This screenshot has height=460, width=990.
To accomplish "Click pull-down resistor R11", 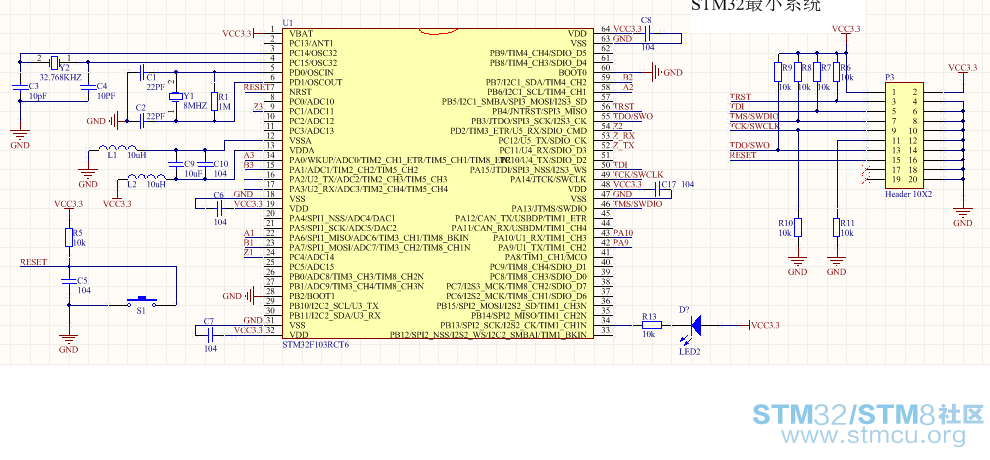I will pos(837,227).
